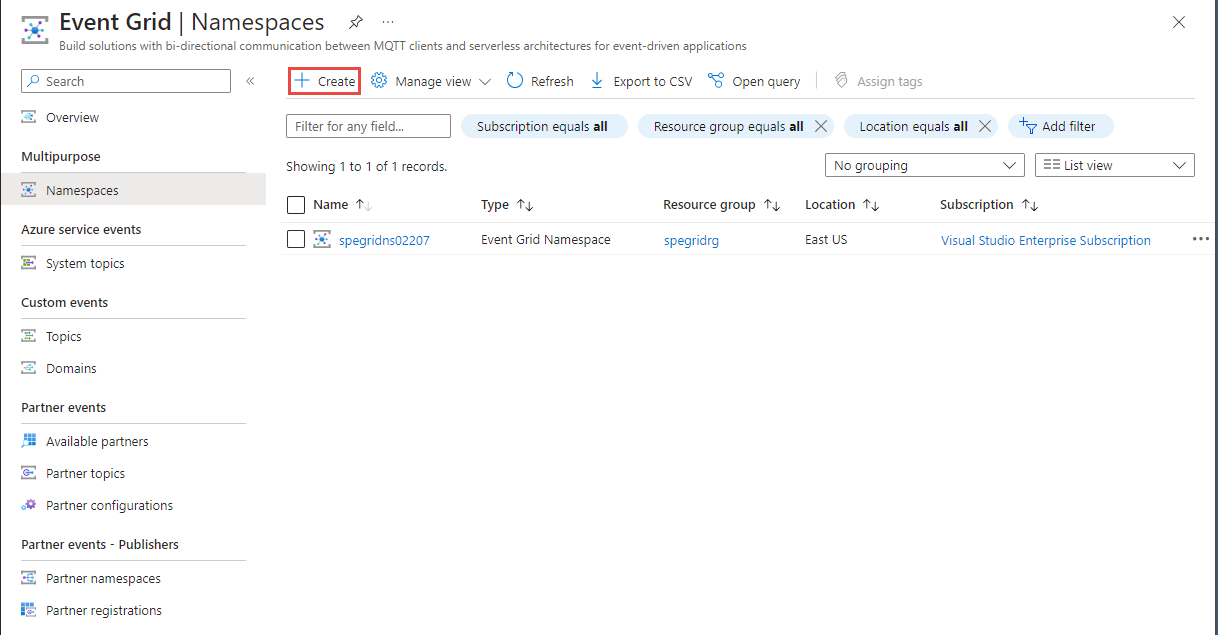Click the Partner namespaces icon
Image resolution: width=1218 pixels, height=635 pixels.
(x=29, y=578)
